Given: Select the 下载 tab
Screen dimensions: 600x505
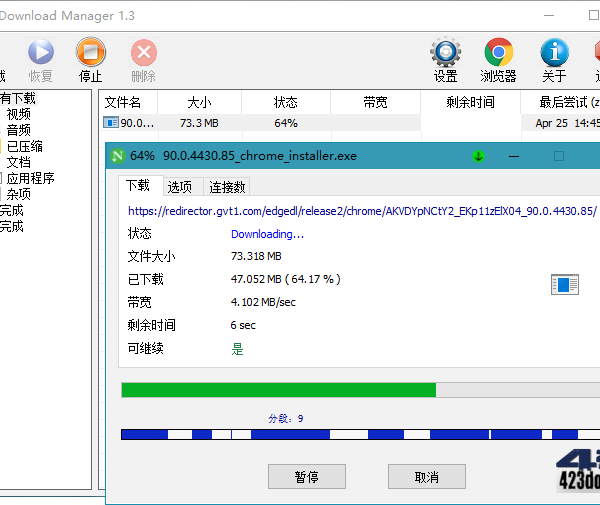Looking at the screenshot, I should [138, 186].
